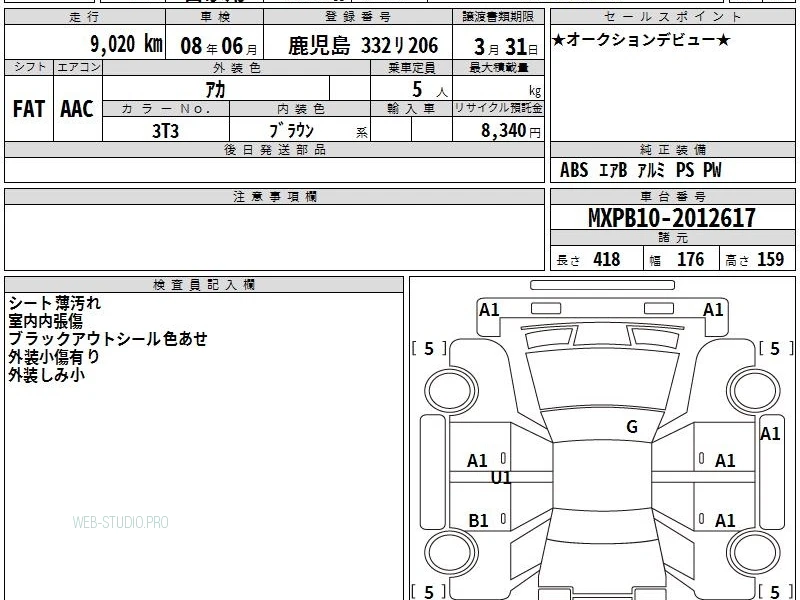800x600 pixels.
Task: Click the AAC air conditioner value
Action: [x=77, y=109]
